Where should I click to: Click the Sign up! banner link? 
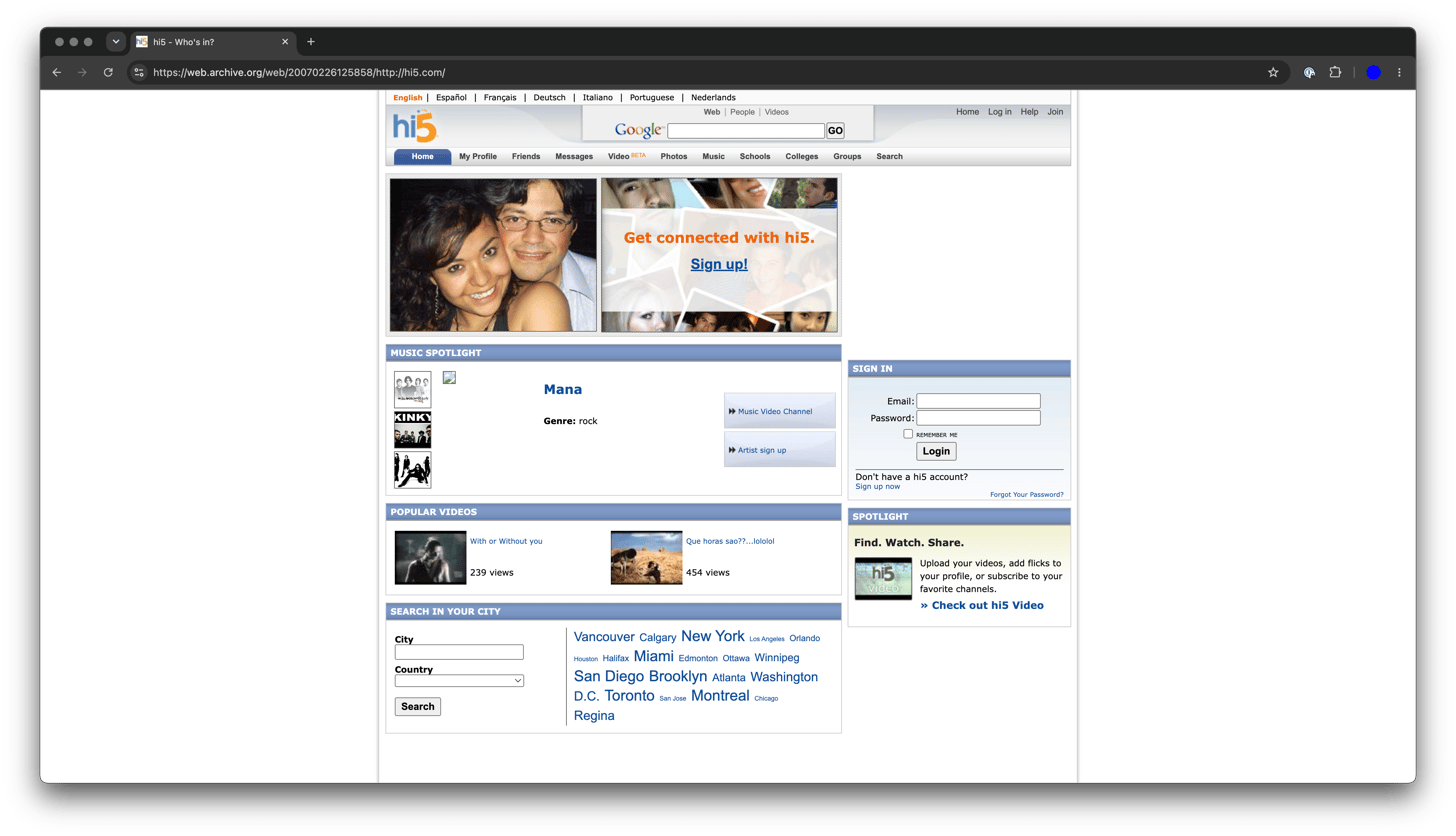point(719,264)
